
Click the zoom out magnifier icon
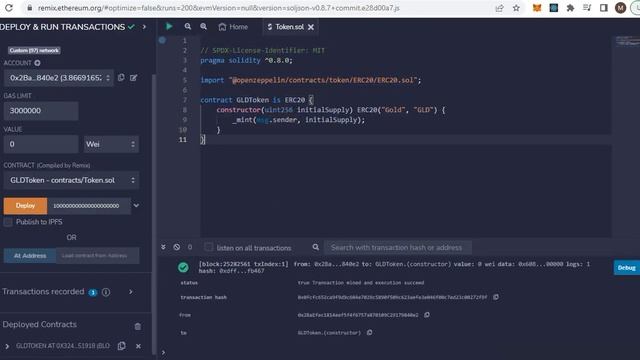click(x=187, y=27)
